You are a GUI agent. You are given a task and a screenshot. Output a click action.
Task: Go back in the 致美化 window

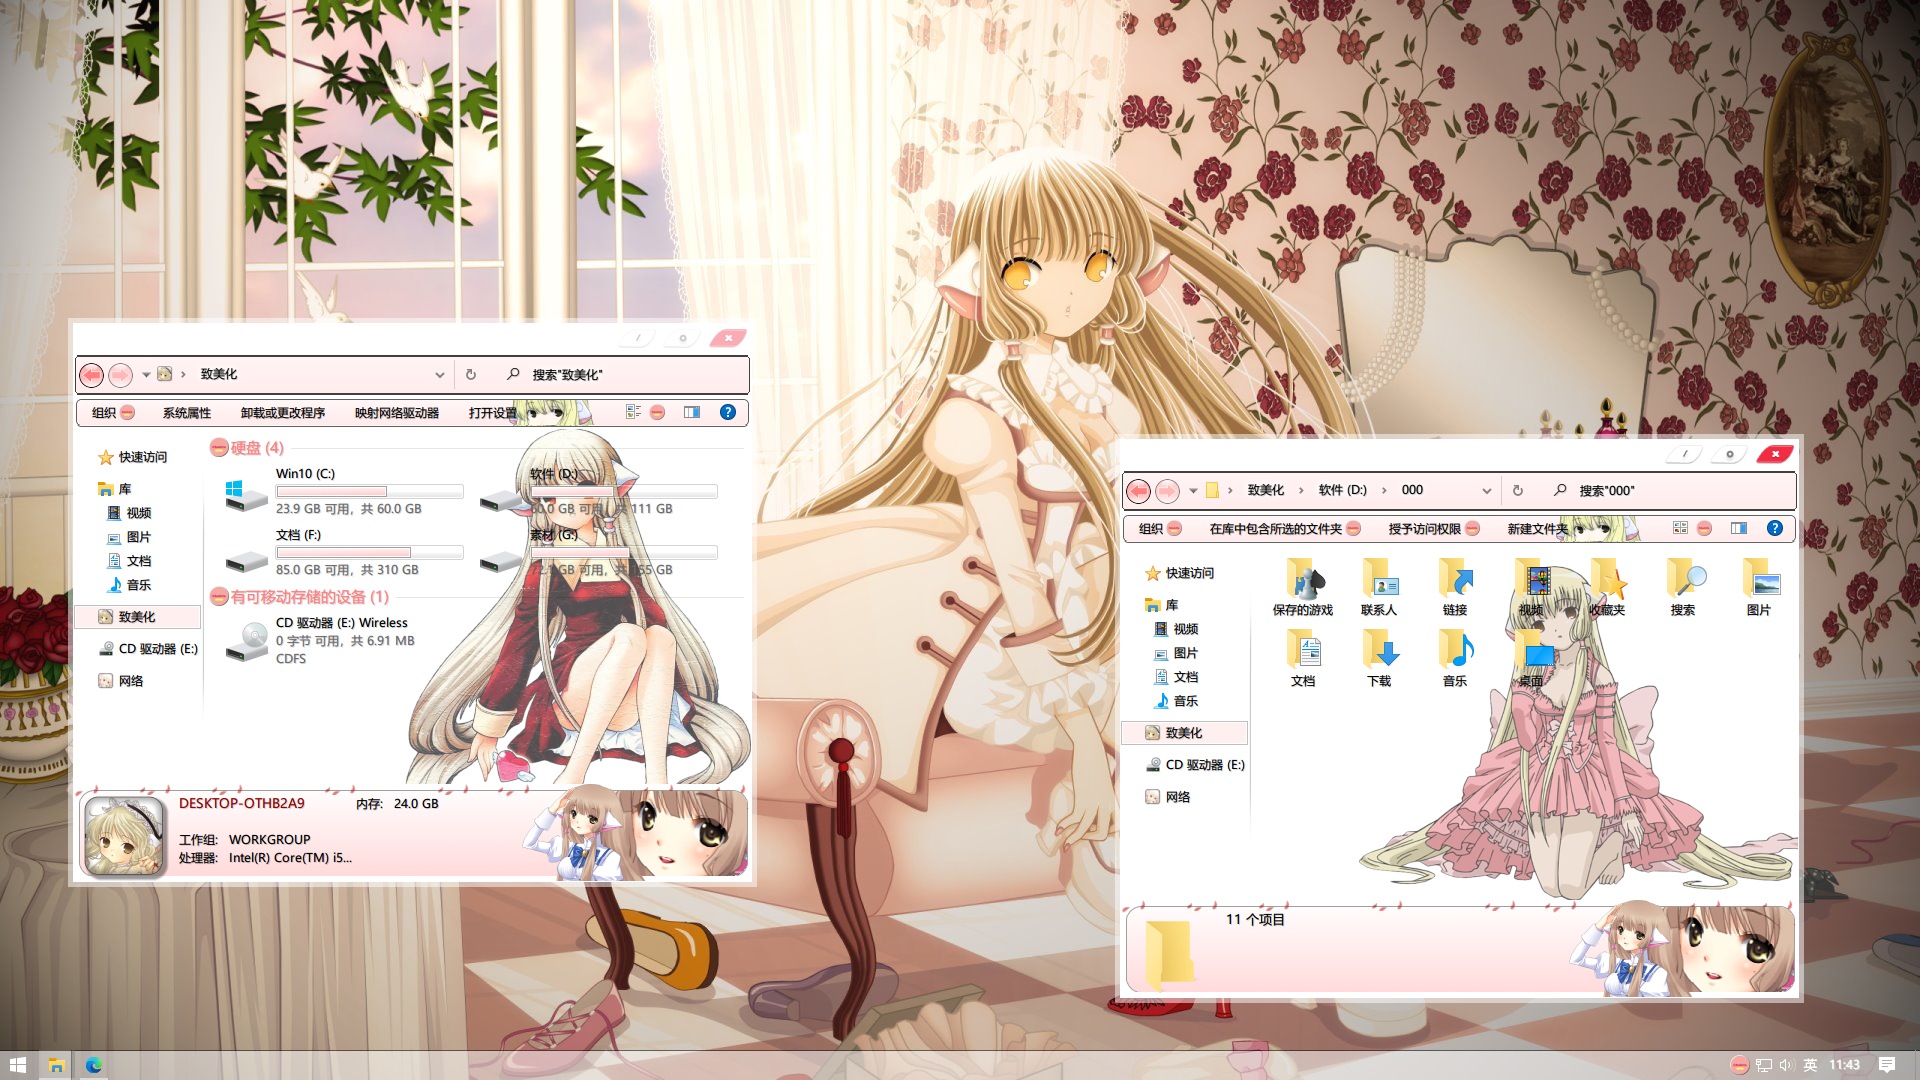(91, 375)
